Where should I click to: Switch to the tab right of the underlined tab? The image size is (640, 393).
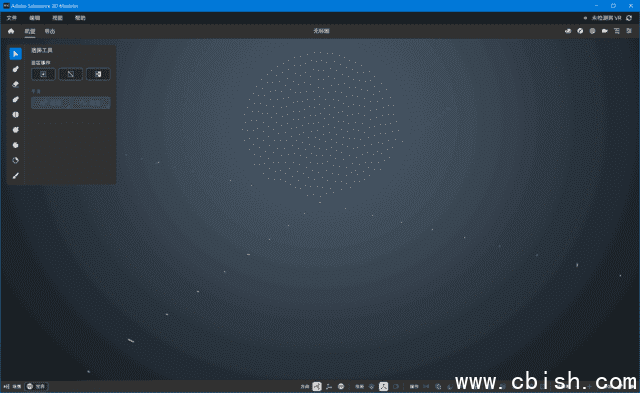50,31
